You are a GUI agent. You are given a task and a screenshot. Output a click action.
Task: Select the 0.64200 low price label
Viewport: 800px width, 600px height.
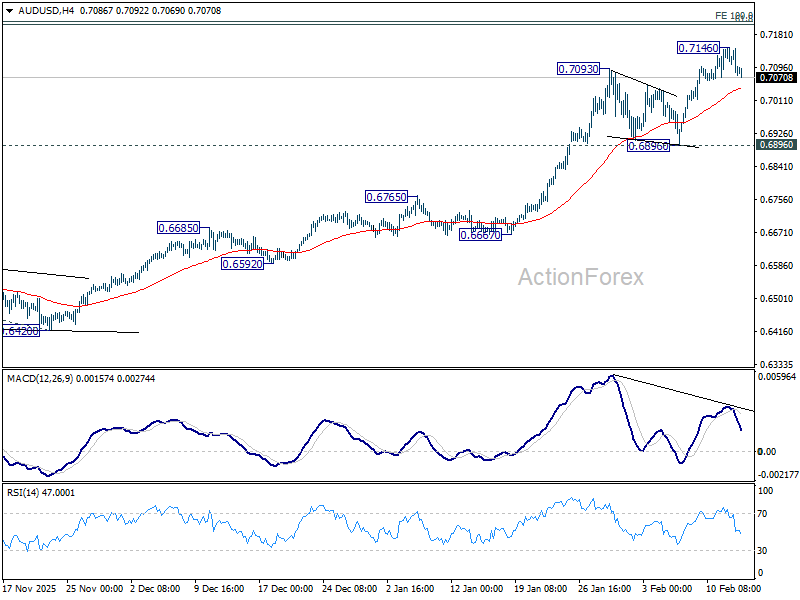[x=20, y=331]
